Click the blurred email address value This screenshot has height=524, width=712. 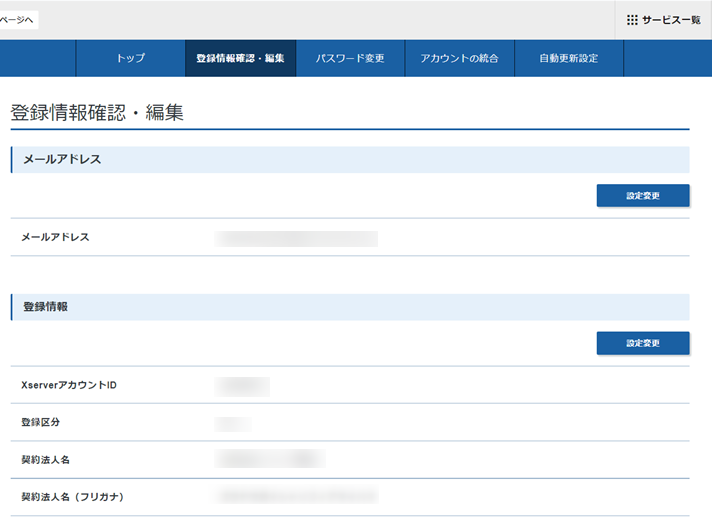pyautogui.click(x=297, y=238)
